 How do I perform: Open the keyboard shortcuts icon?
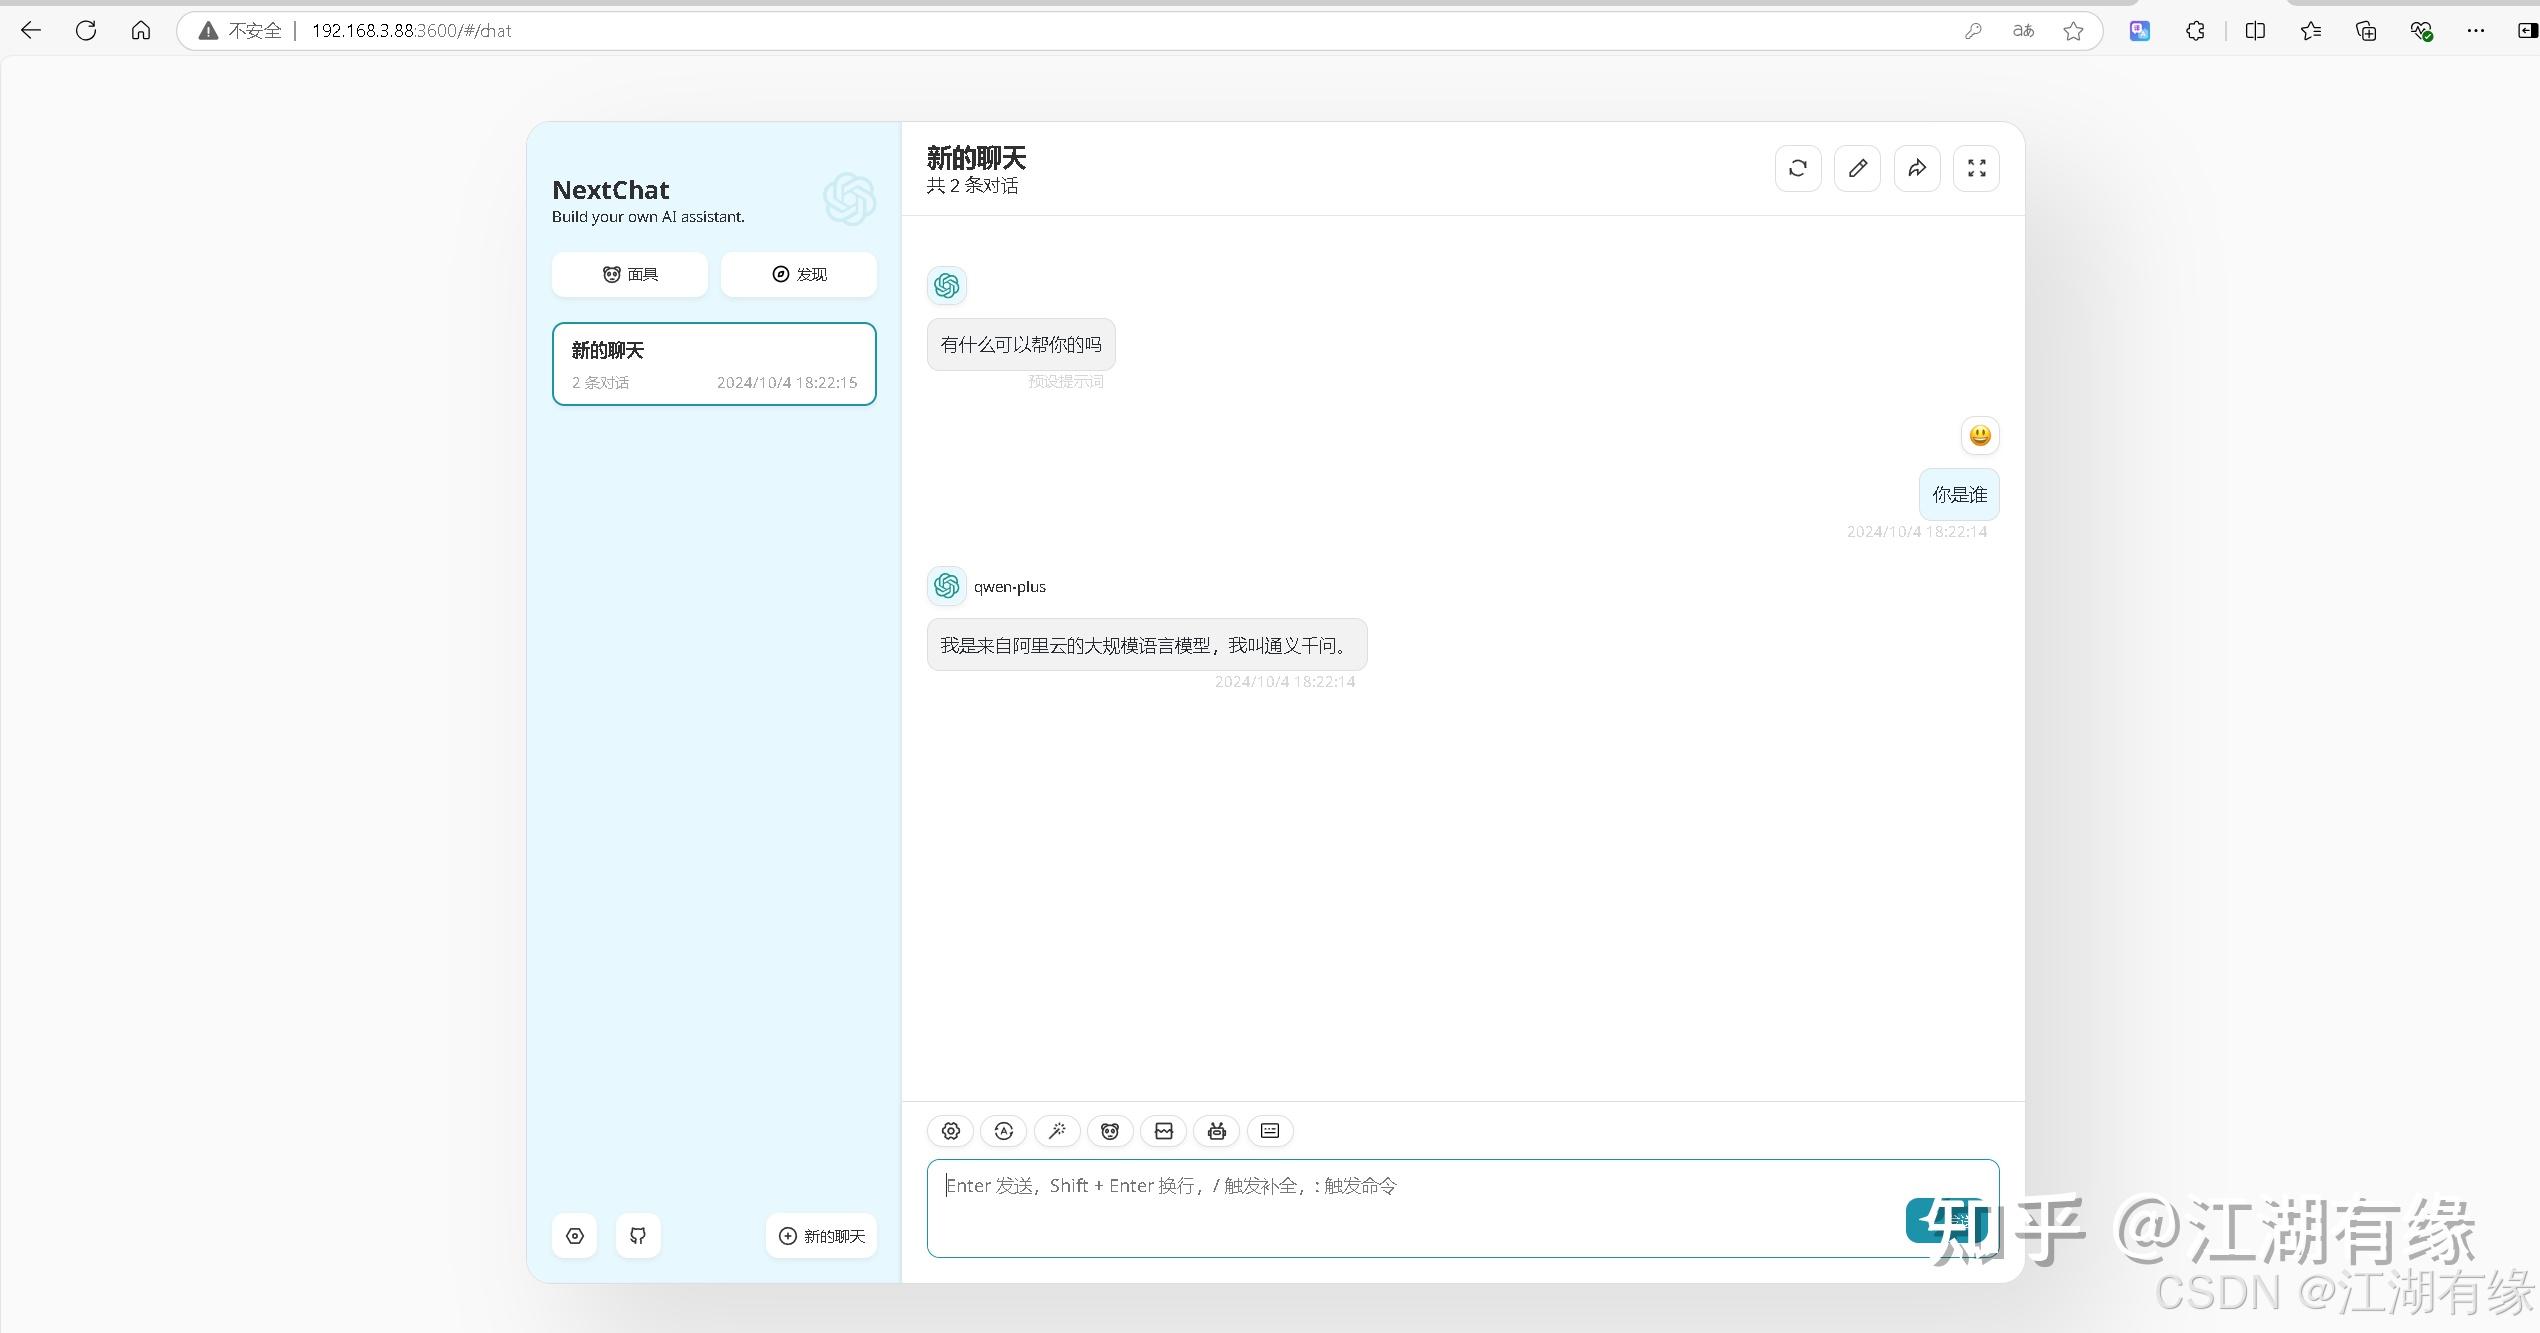click(1269, 1131)
